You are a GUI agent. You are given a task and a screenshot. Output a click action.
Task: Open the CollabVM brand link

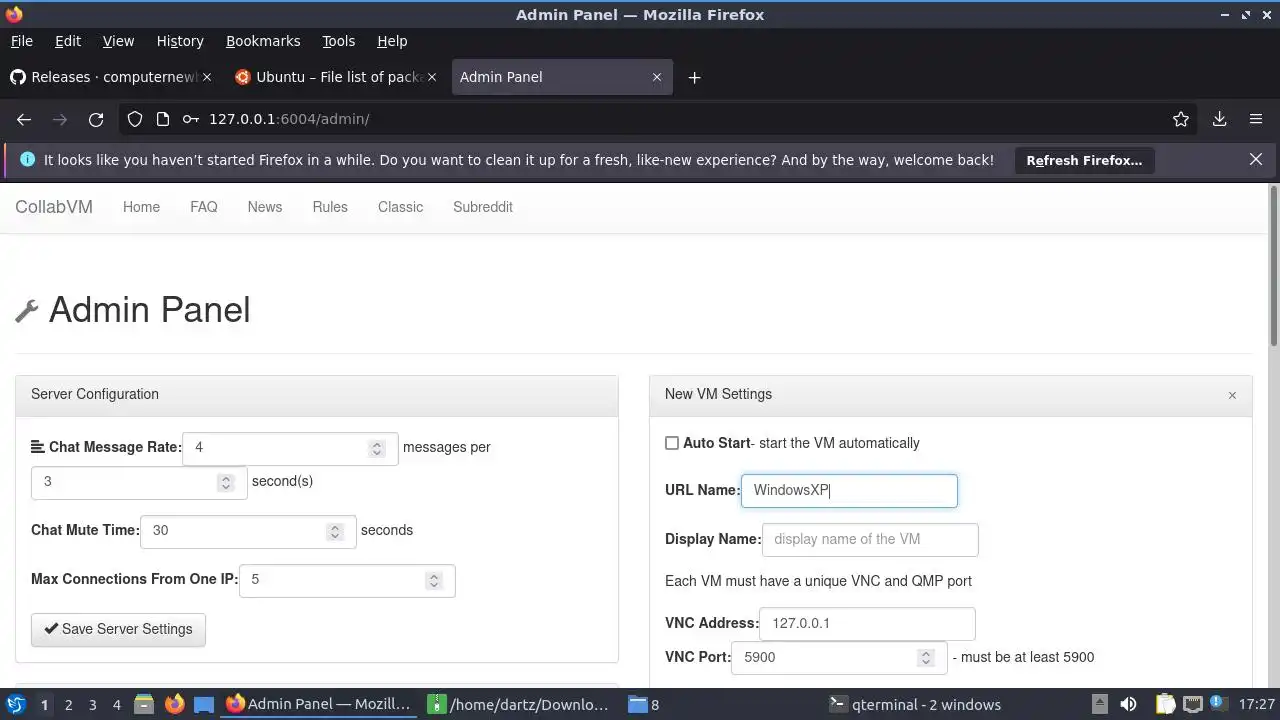coord(54,207)
